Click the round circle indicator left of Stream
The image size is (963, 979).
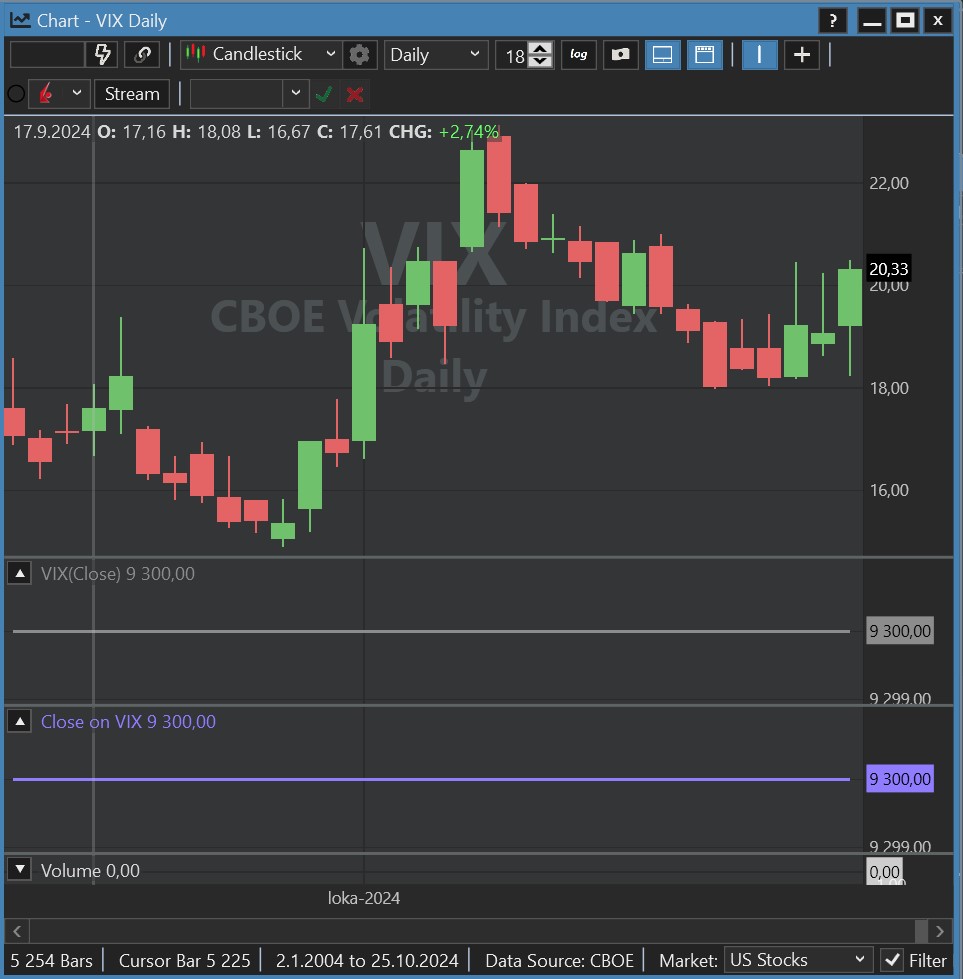(16, 94)
